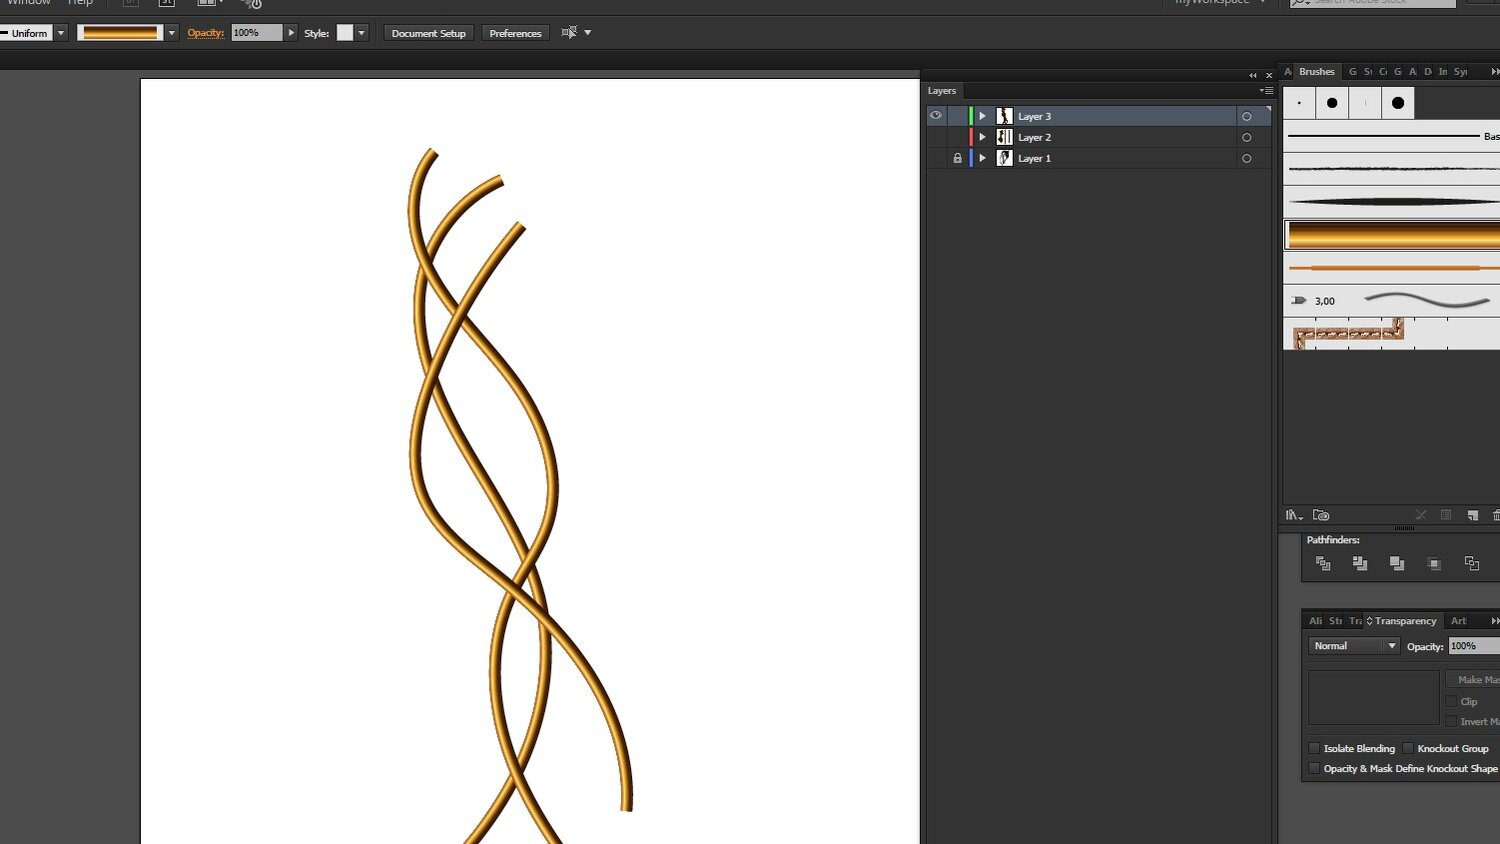Select second round dot brush

1332,103
